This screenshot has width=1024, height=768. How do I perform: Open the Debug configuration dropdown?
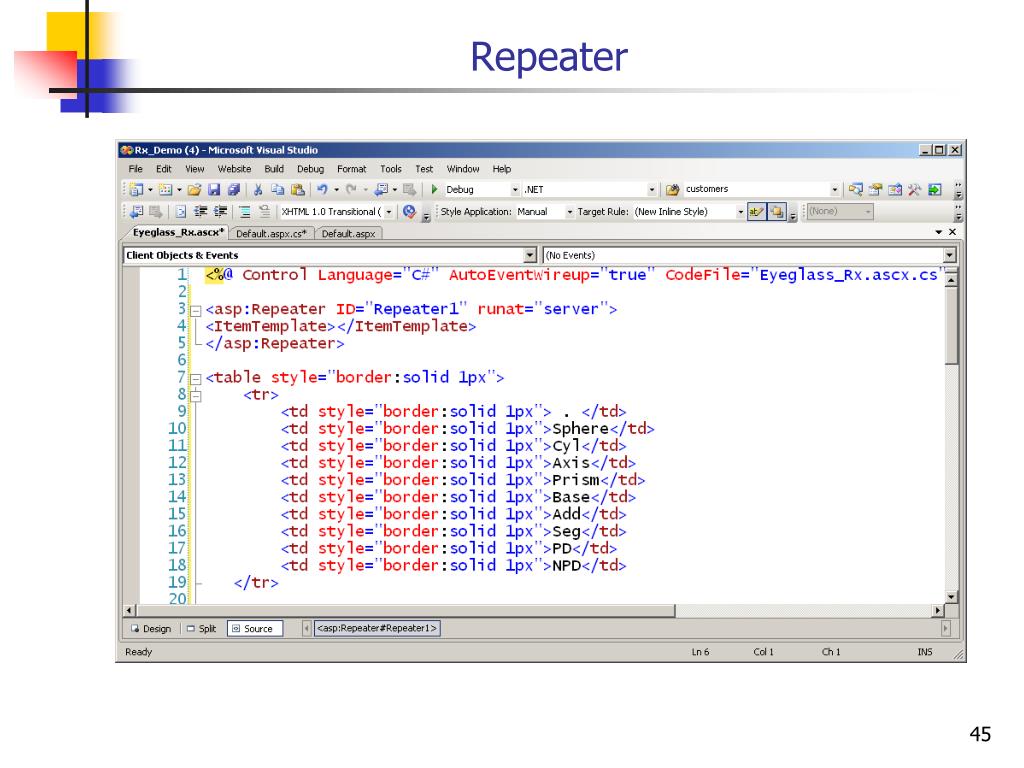click(515, 189)
